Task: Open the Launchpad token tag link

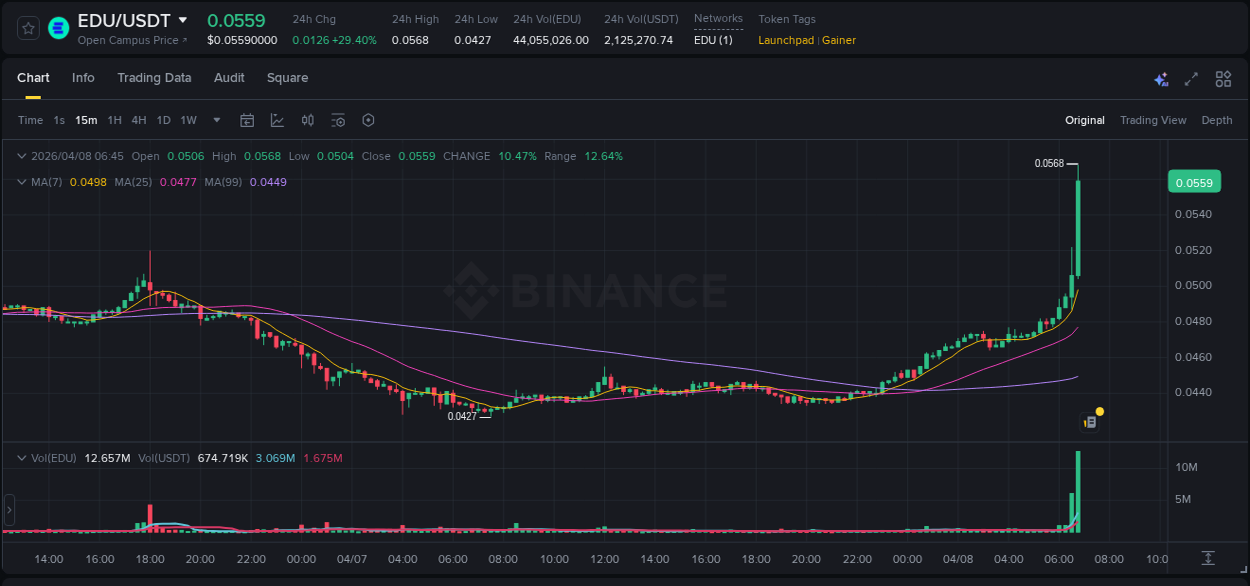Action: [x=786, y=40]
